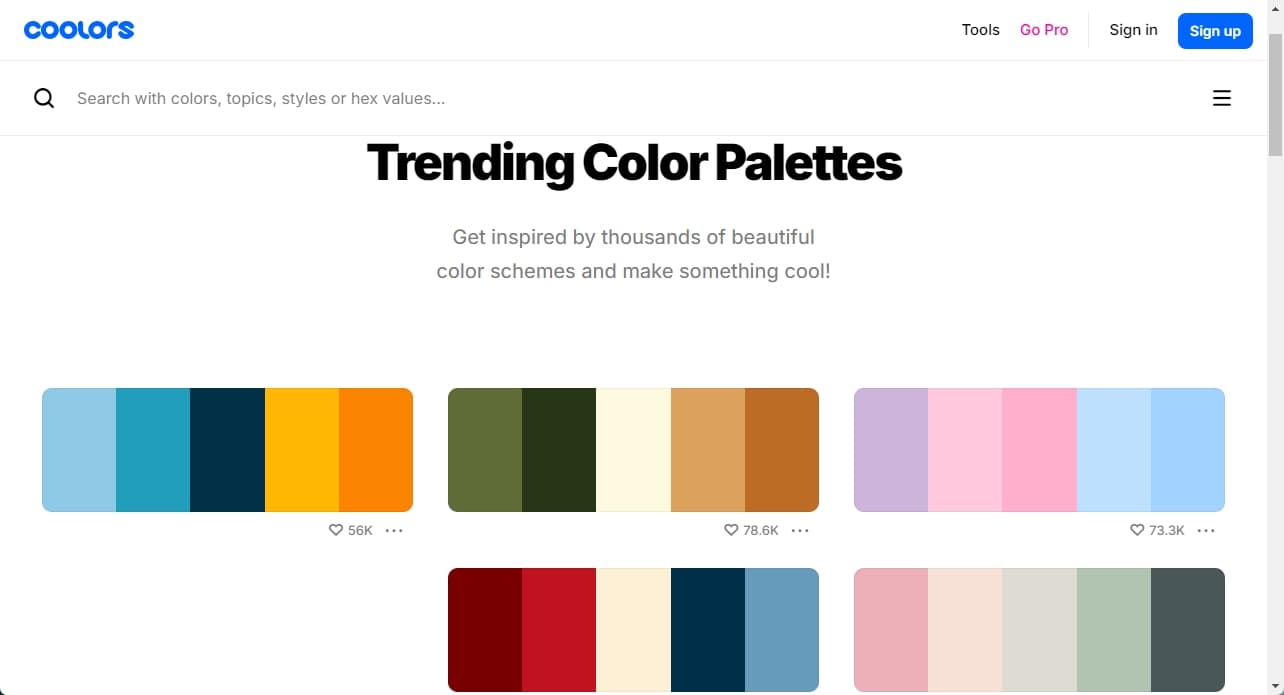Open more options for the 56K palette
This screenshot has height=695, width=1284.
[394, 530]
